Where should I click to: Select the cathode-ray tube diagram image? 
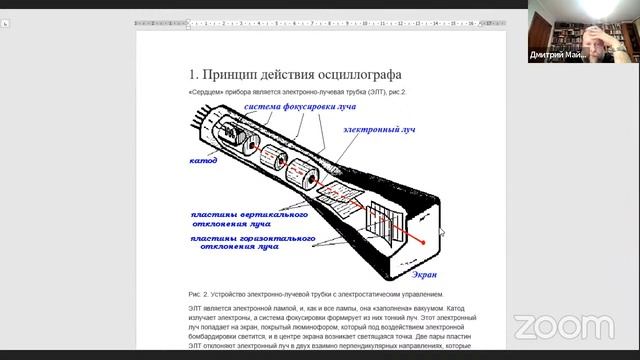316,192
